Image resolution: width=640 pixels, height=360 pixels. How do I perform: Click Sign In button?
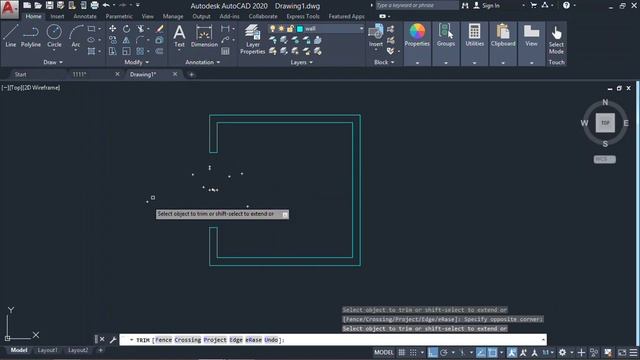(x=487, y=6)
